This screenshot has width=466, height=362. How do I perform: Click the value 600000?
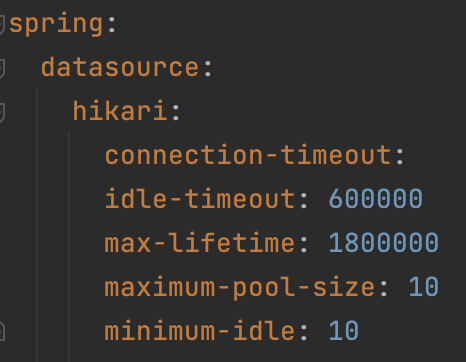click(376, 199)
